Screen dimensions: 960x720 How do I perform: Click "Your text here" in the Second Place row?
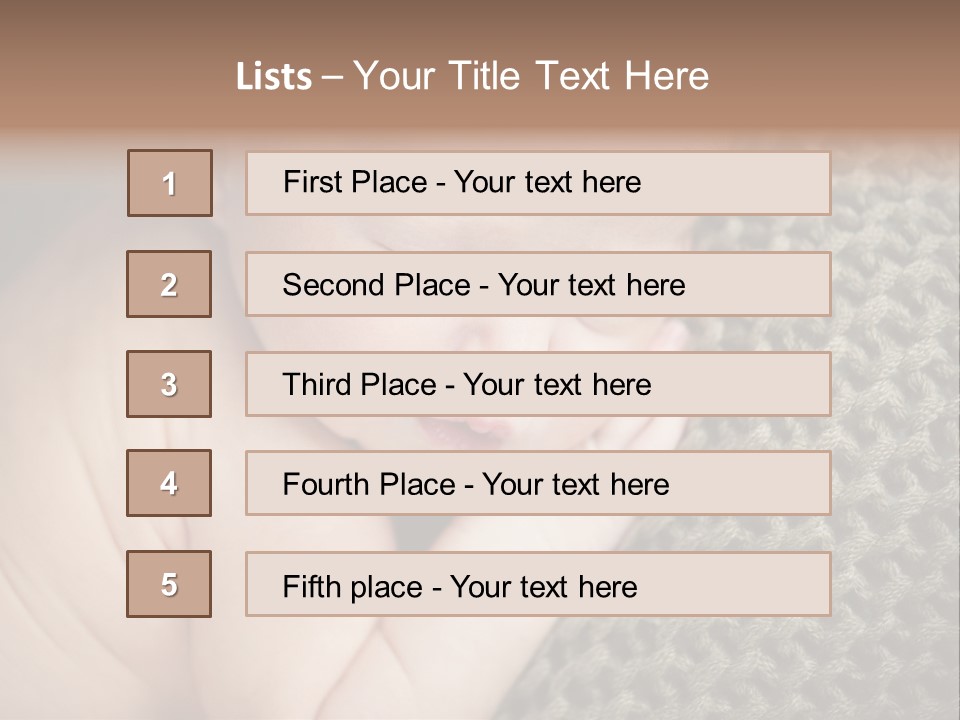[591, 285]
